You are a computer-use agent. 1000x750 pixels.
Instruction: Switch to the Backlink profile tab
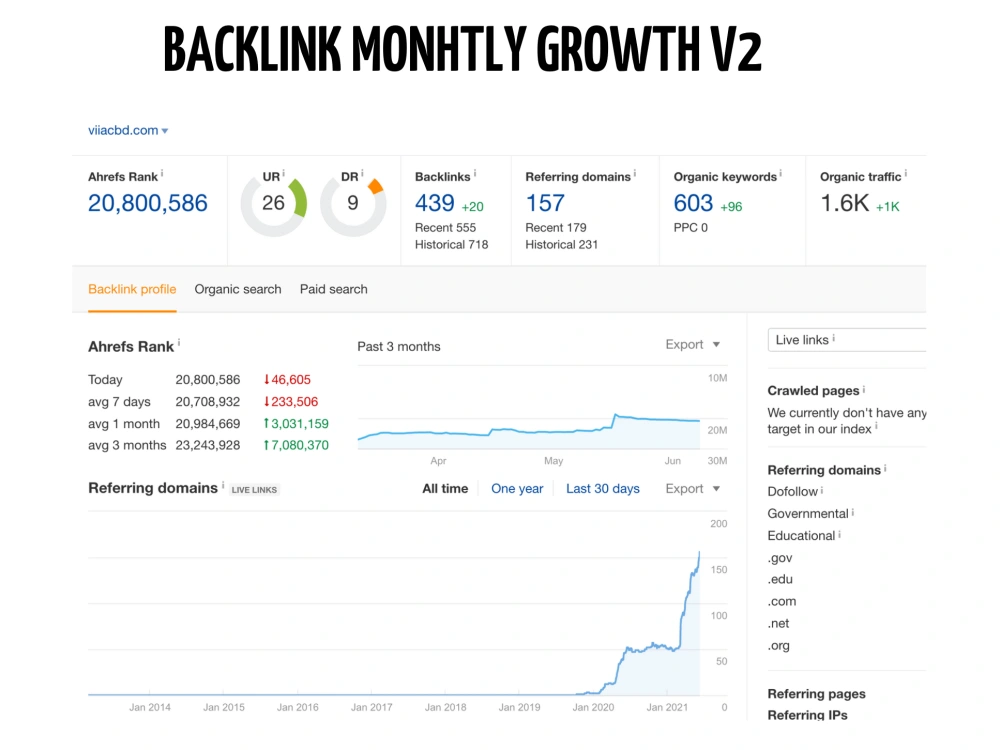tap(132, 290)
